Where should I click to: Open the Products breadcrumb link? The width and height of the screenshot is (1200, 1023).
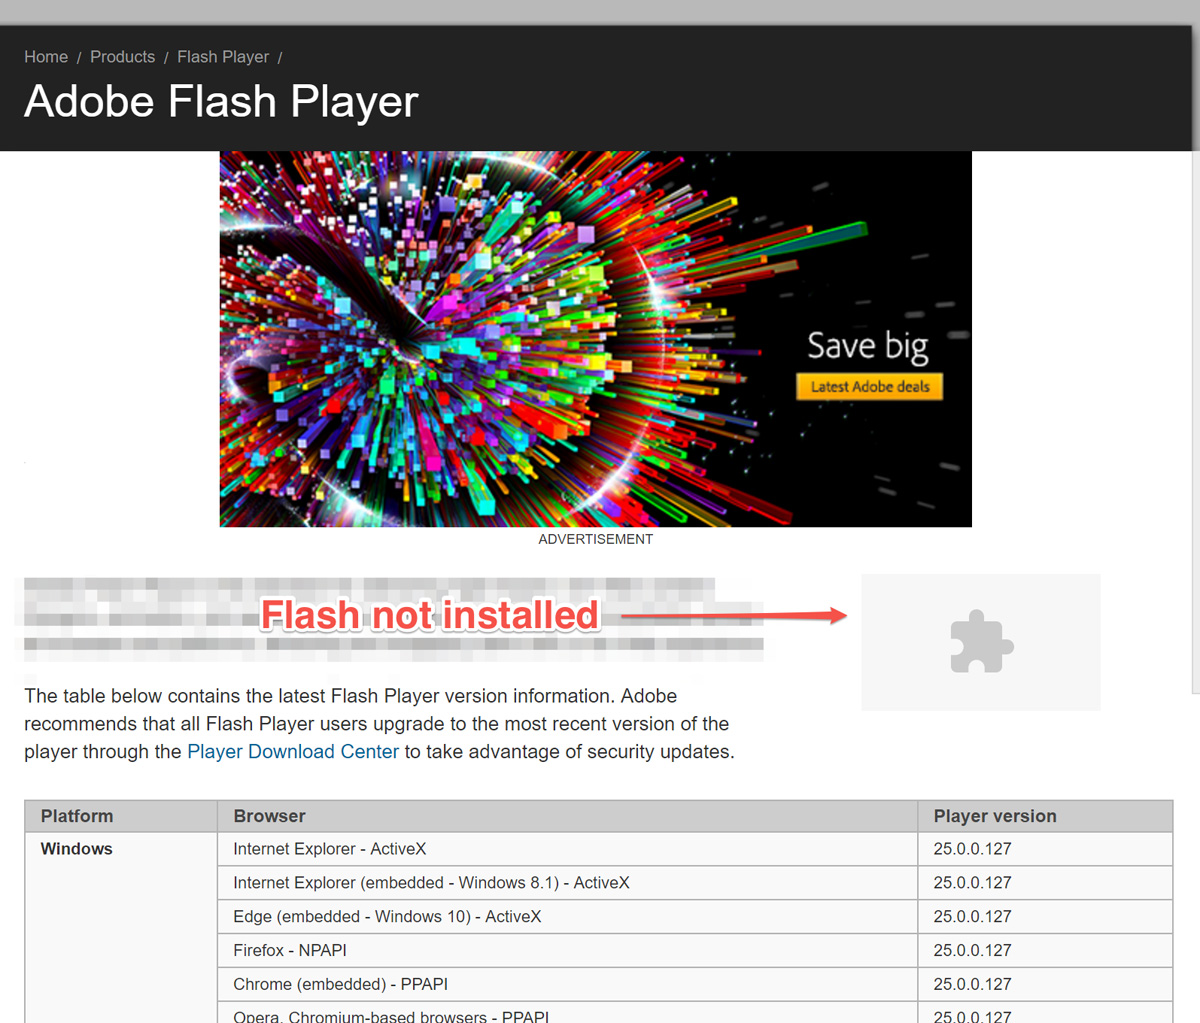click(x=122, y=57)
